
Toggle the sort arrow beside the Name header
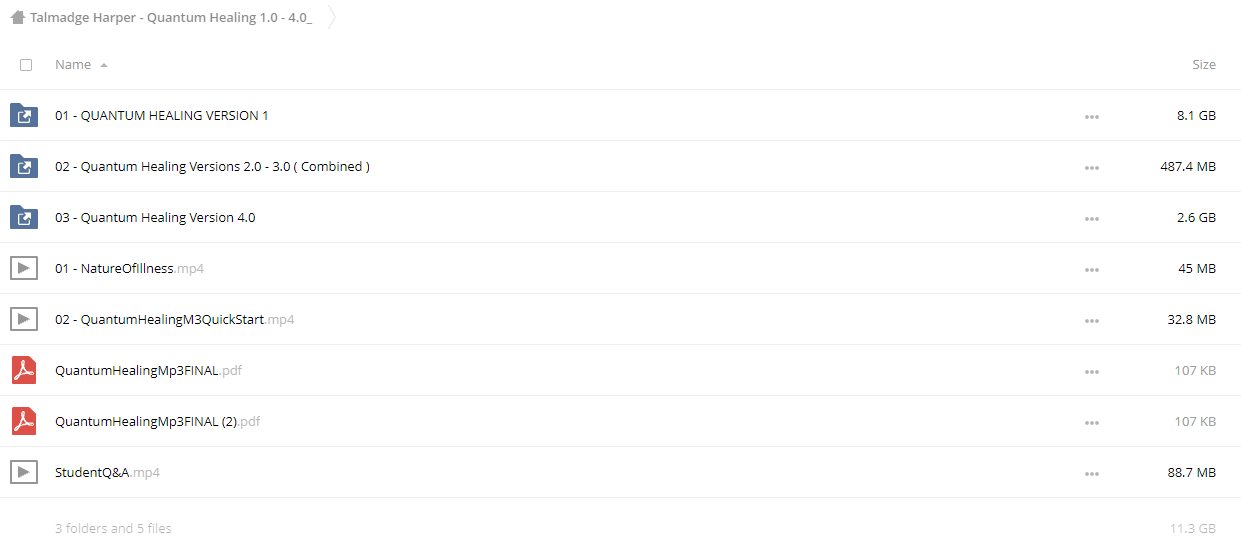(104, 65)
